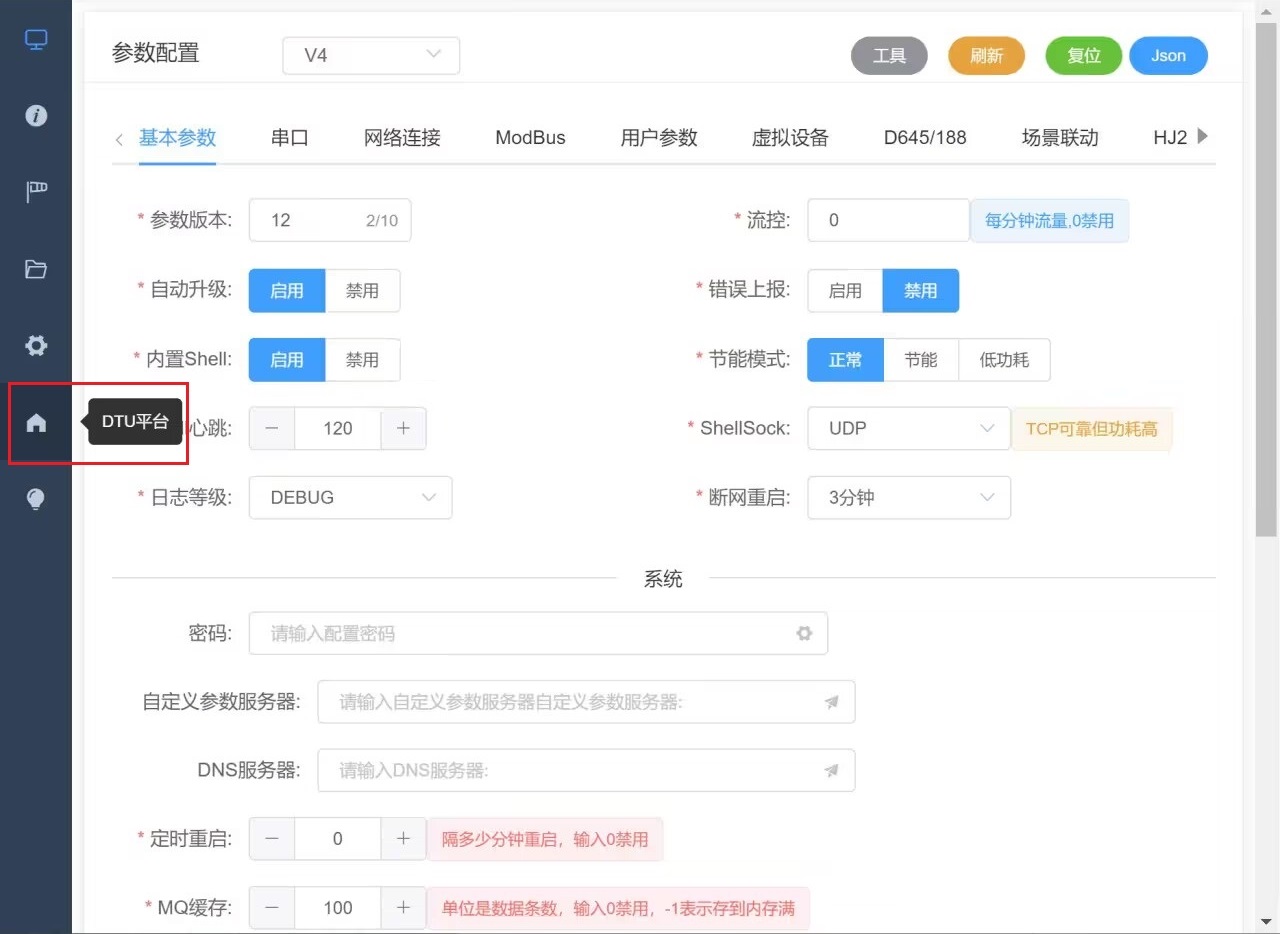Click the 复位 button
Viewport: 1280px width, 934px height.
[x=1084, y=56]
